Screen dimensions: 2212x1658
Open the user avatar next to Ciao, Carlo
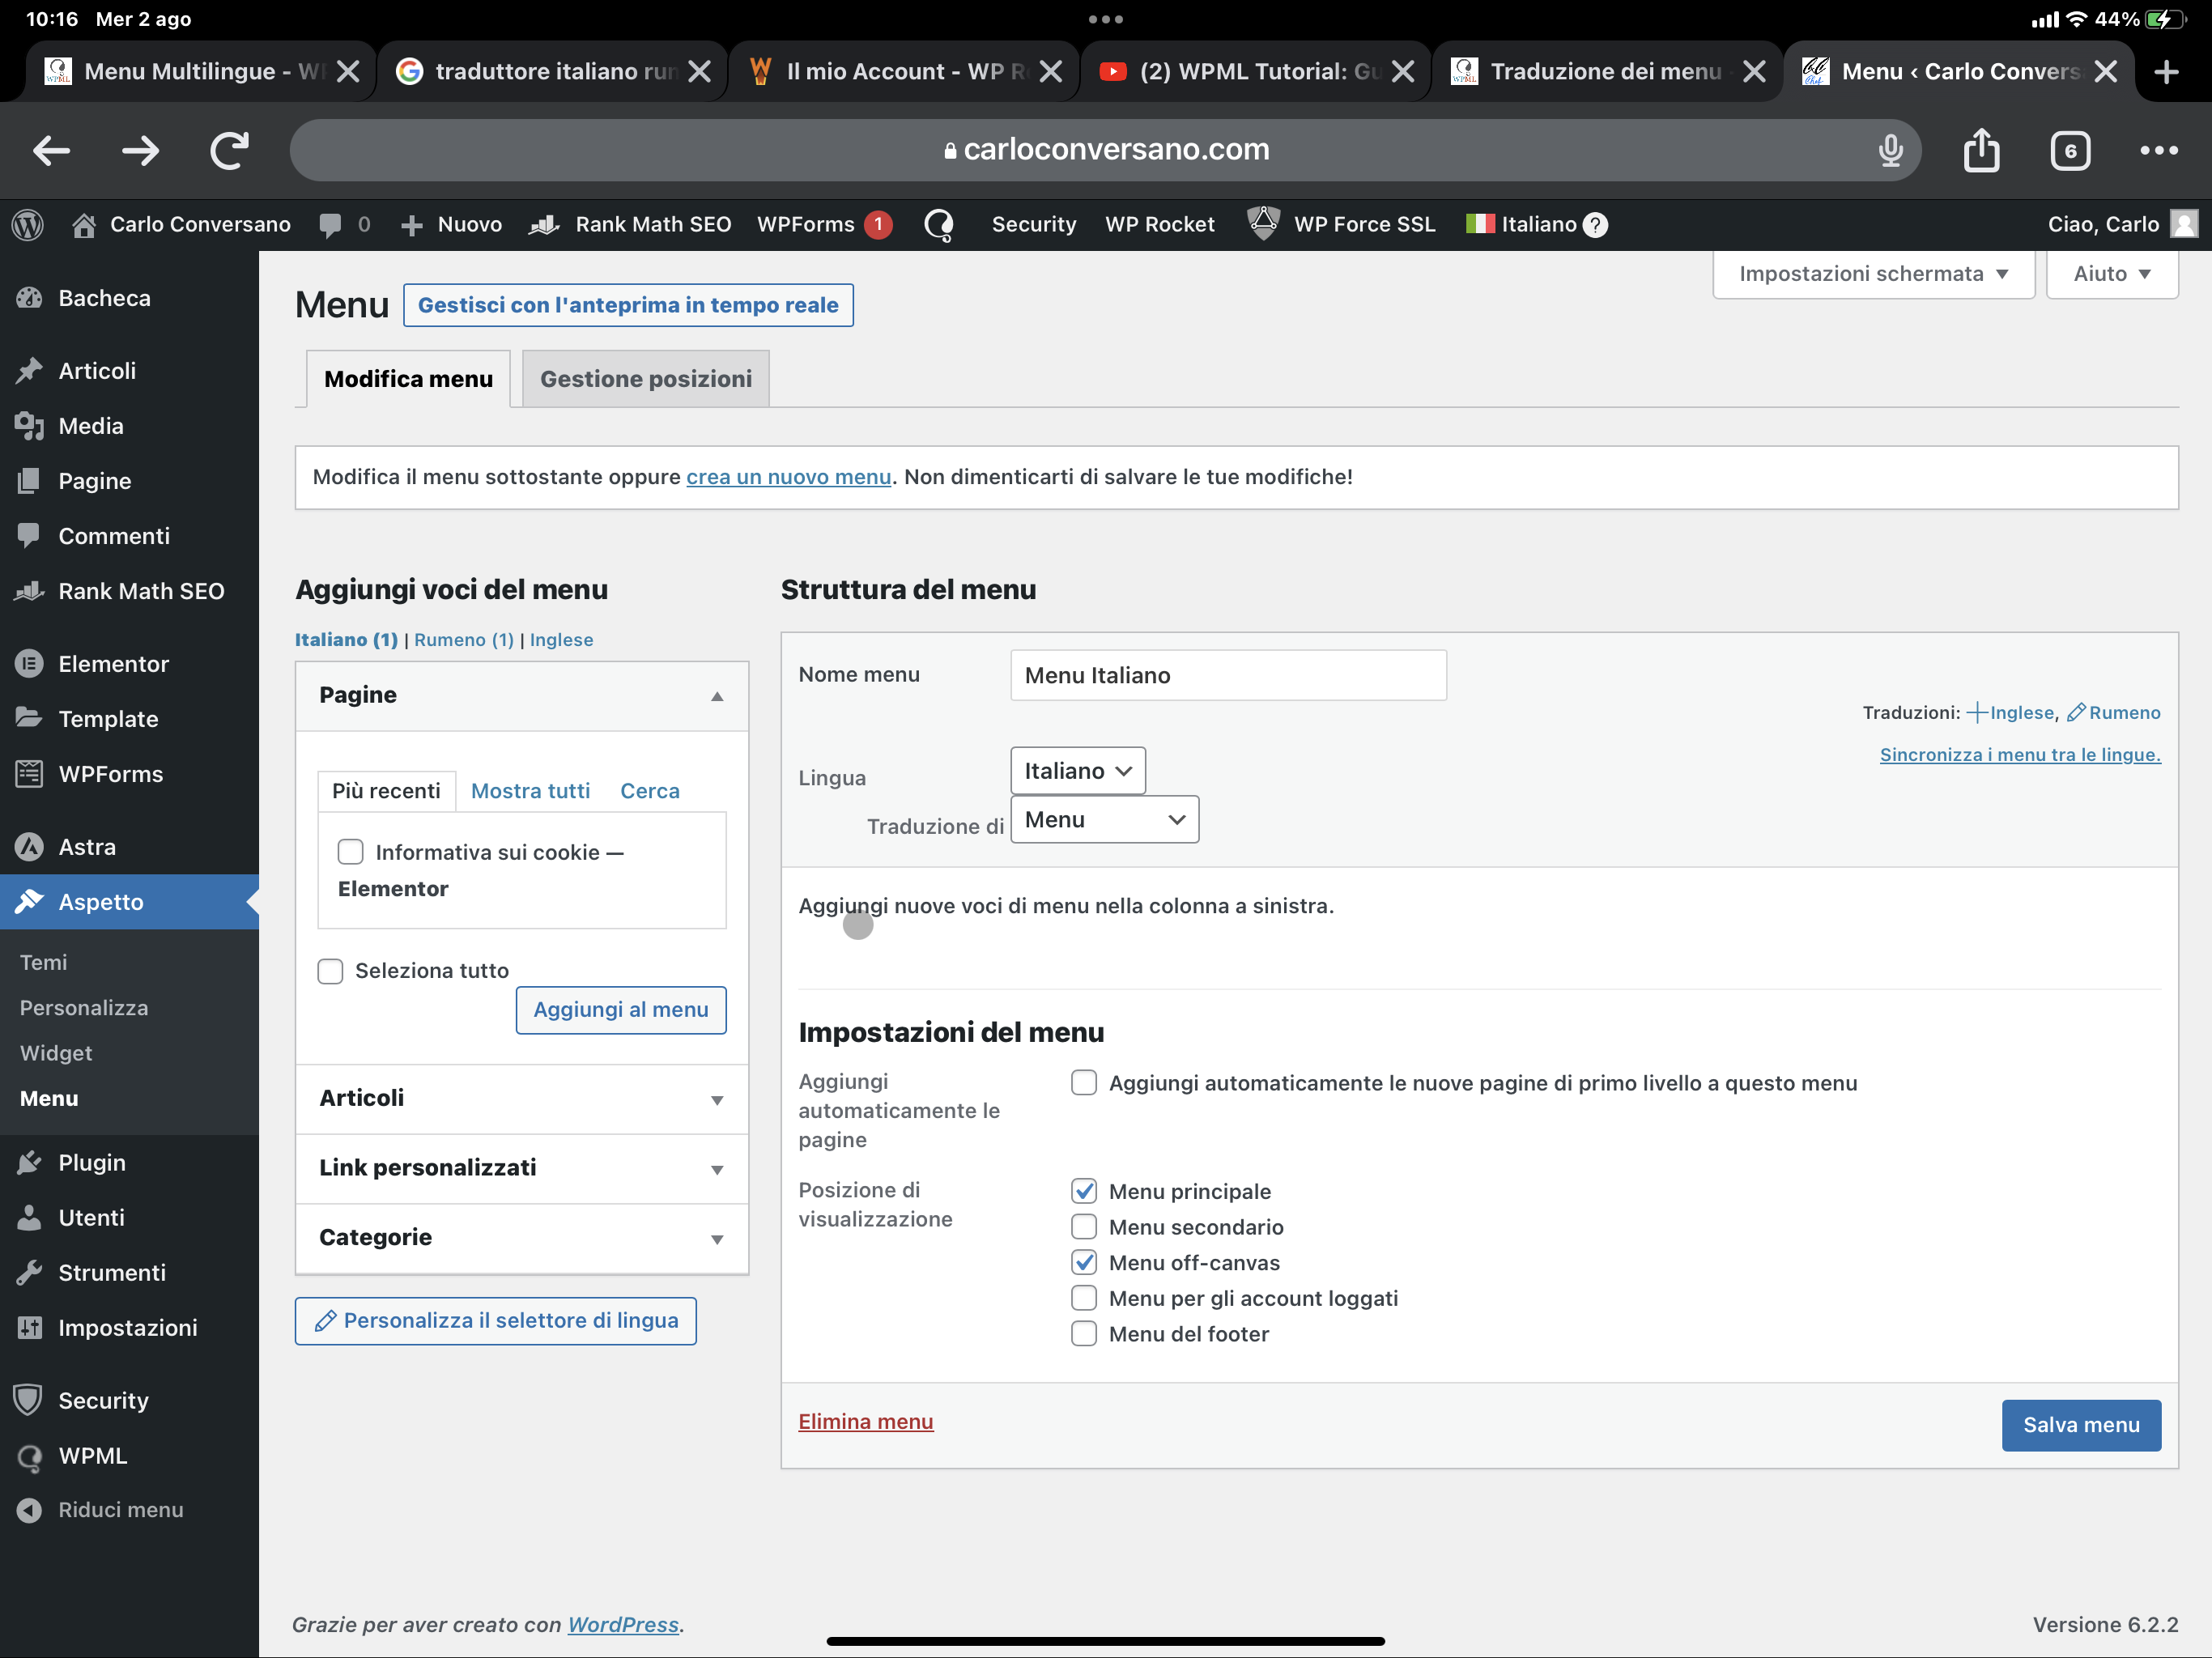click(2184, 224)
